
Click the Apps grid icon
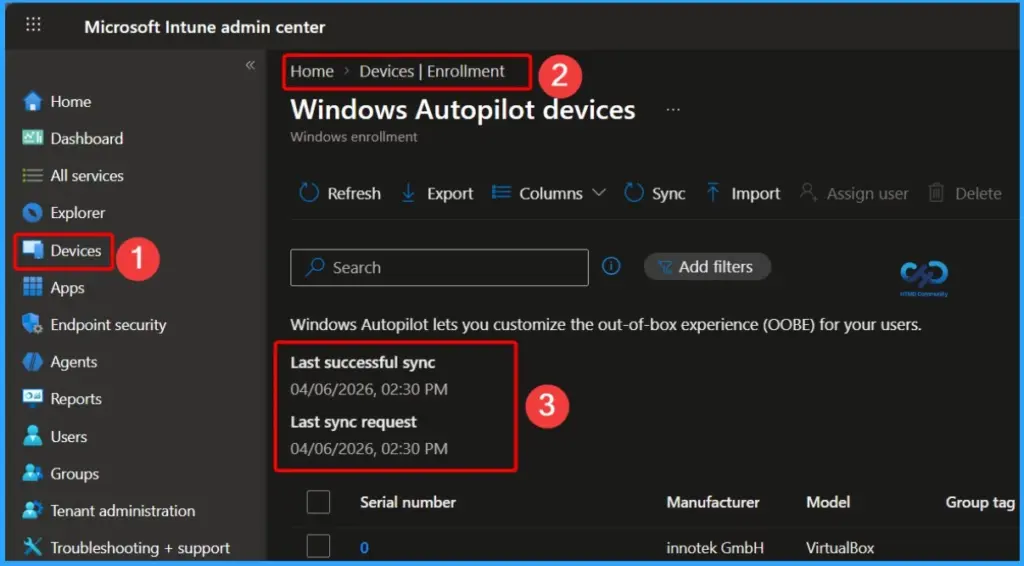click(x=33, y=287)
